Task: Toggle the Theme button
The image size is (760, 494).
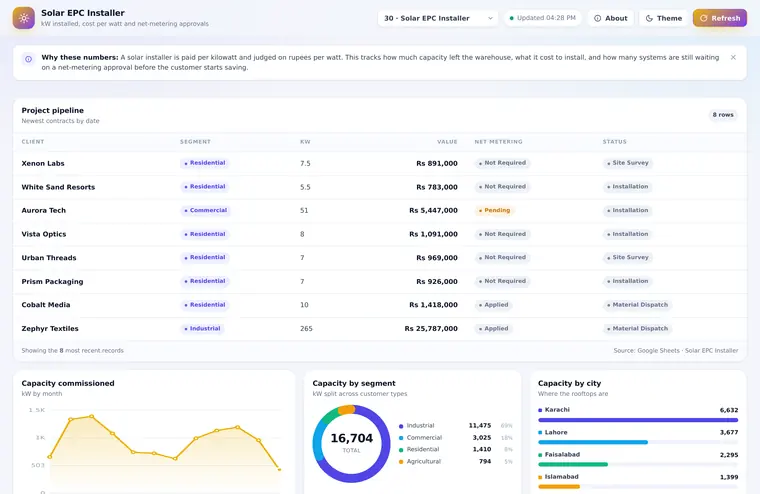Action: pyautogui.click(x=664, y=18)
